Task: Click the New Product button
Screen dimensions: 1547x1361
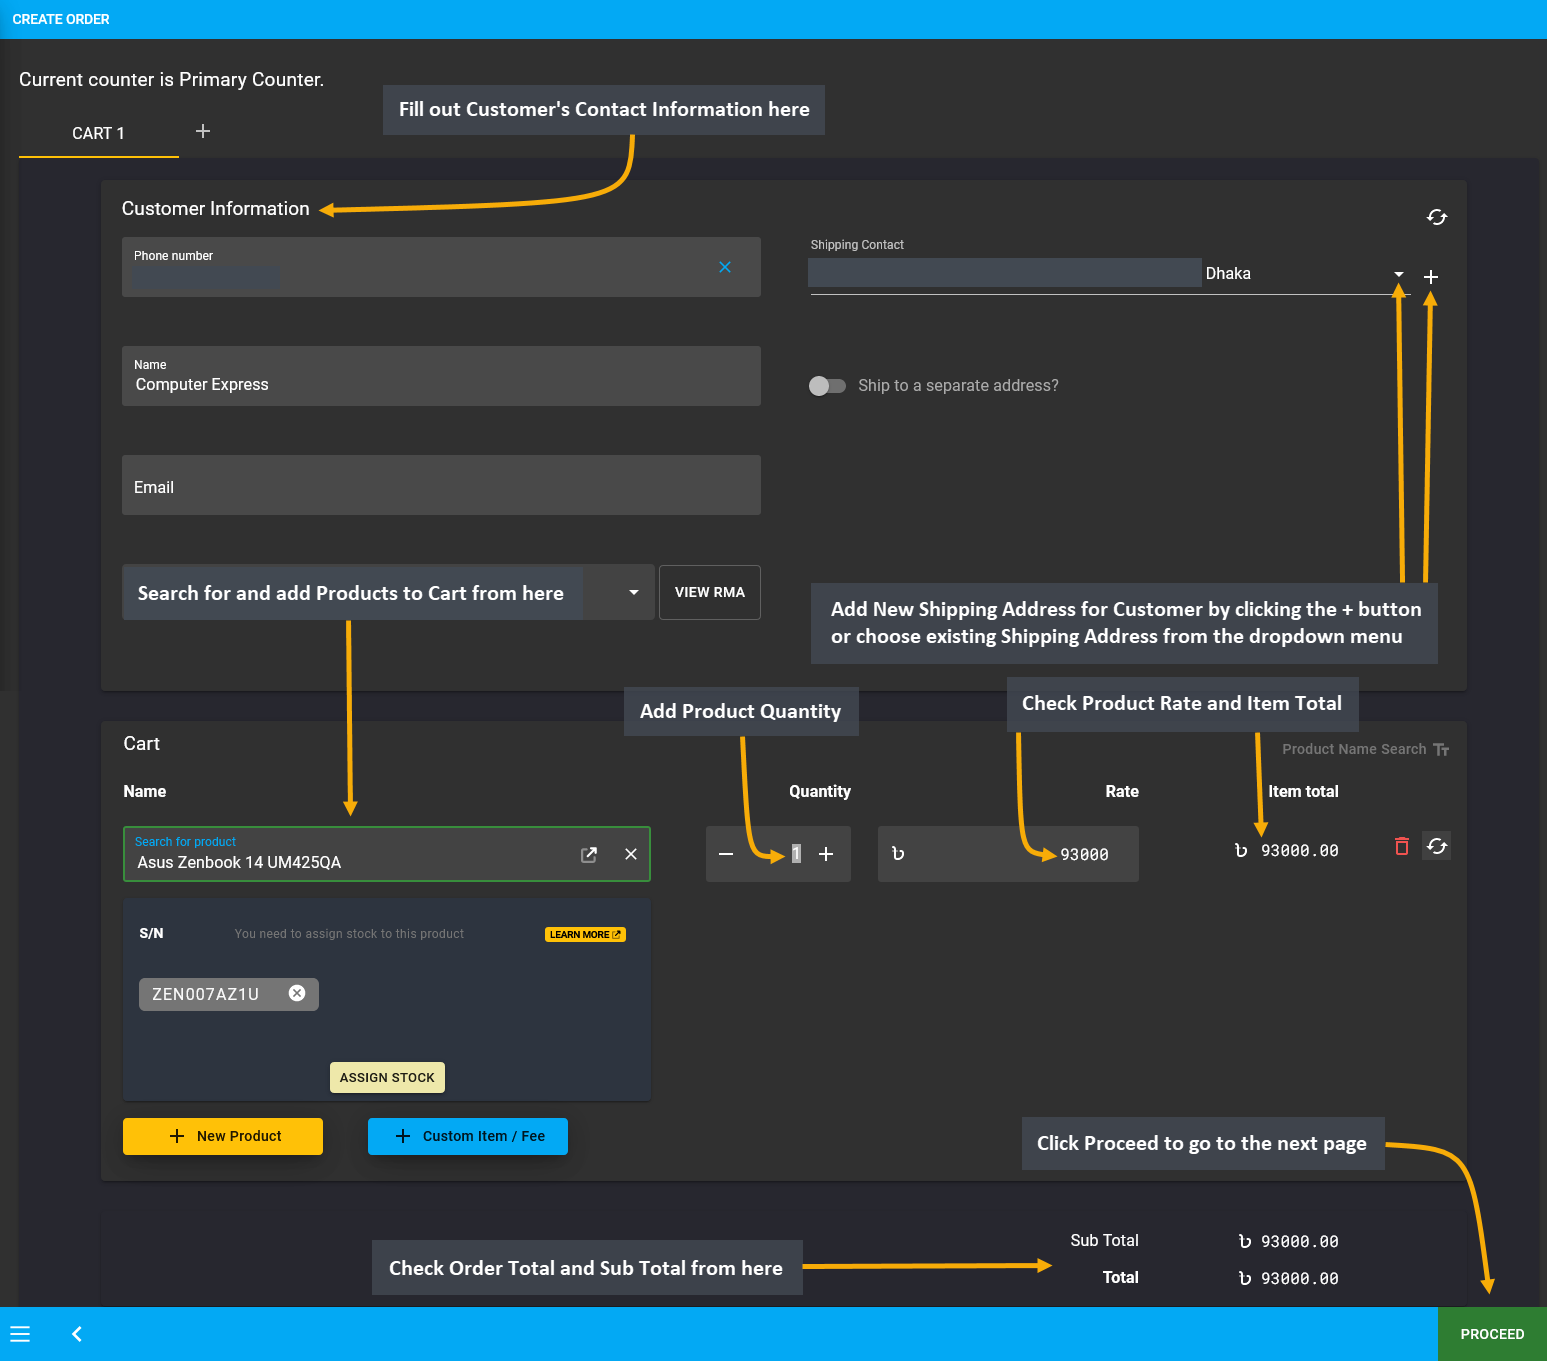Action: [x=223, y=1136]
